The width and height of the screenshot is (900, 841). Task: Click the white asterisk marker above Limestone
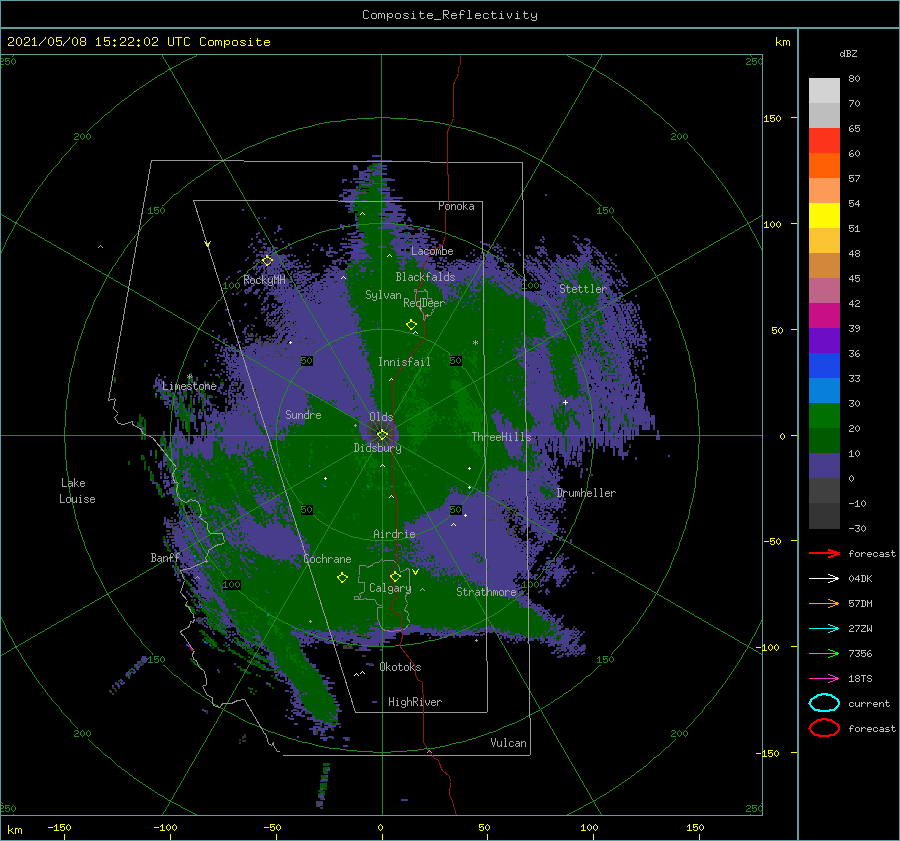click(x=189, y=377)
